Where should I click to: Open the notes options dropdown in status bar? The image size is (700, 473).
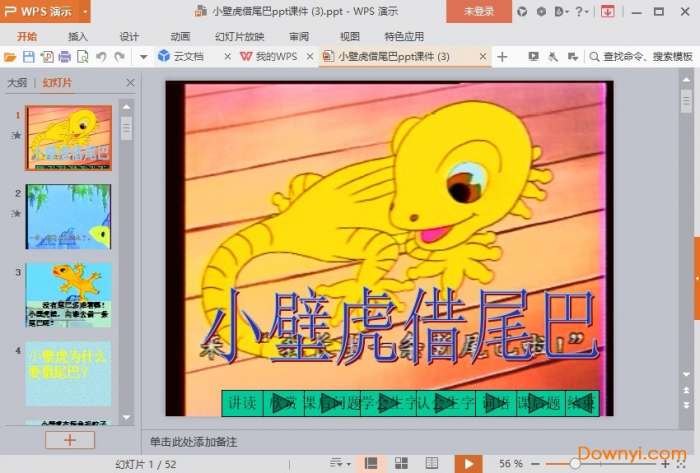point(340,464)
